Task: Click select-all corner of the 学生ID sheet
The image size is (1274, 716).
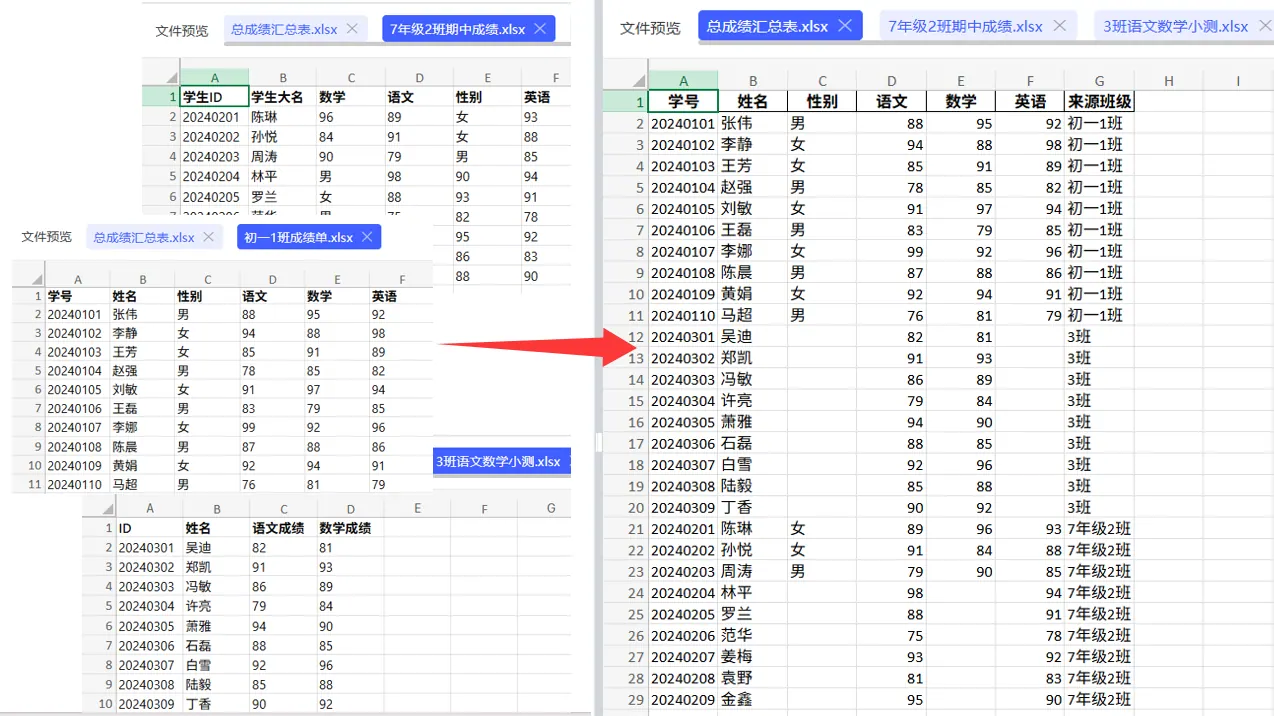Action: click(161, 77)
